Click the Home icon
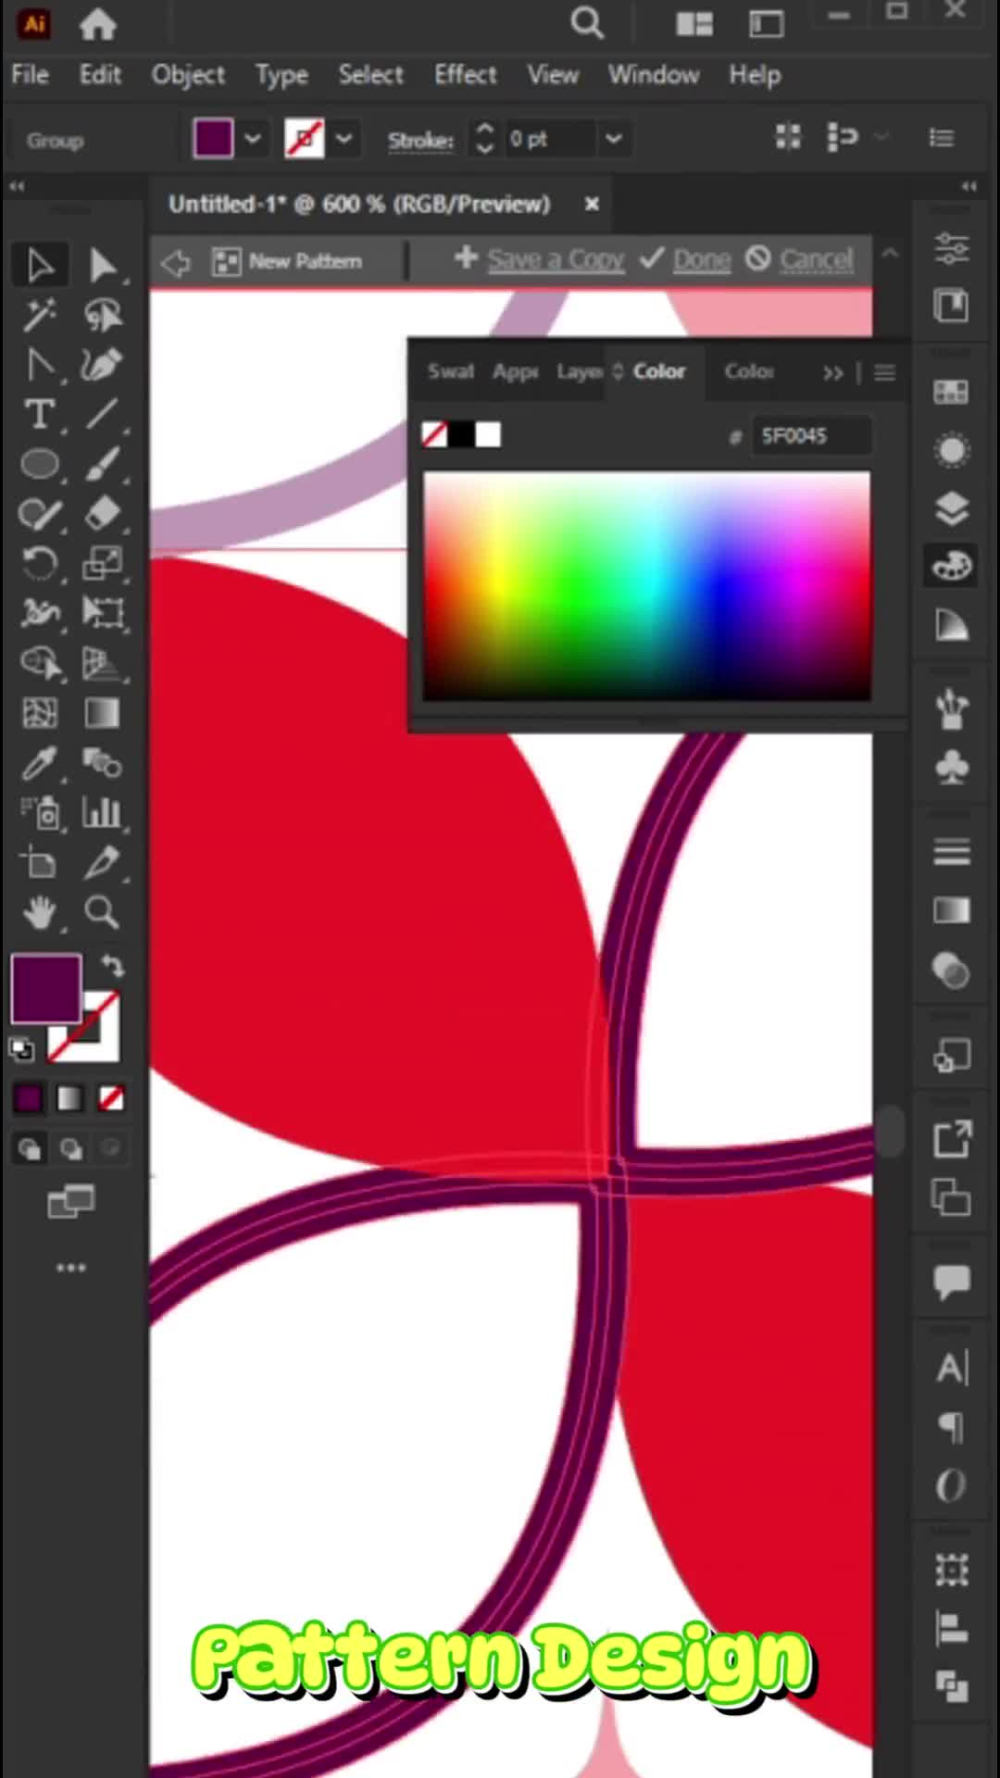 (x=98, y=24)
